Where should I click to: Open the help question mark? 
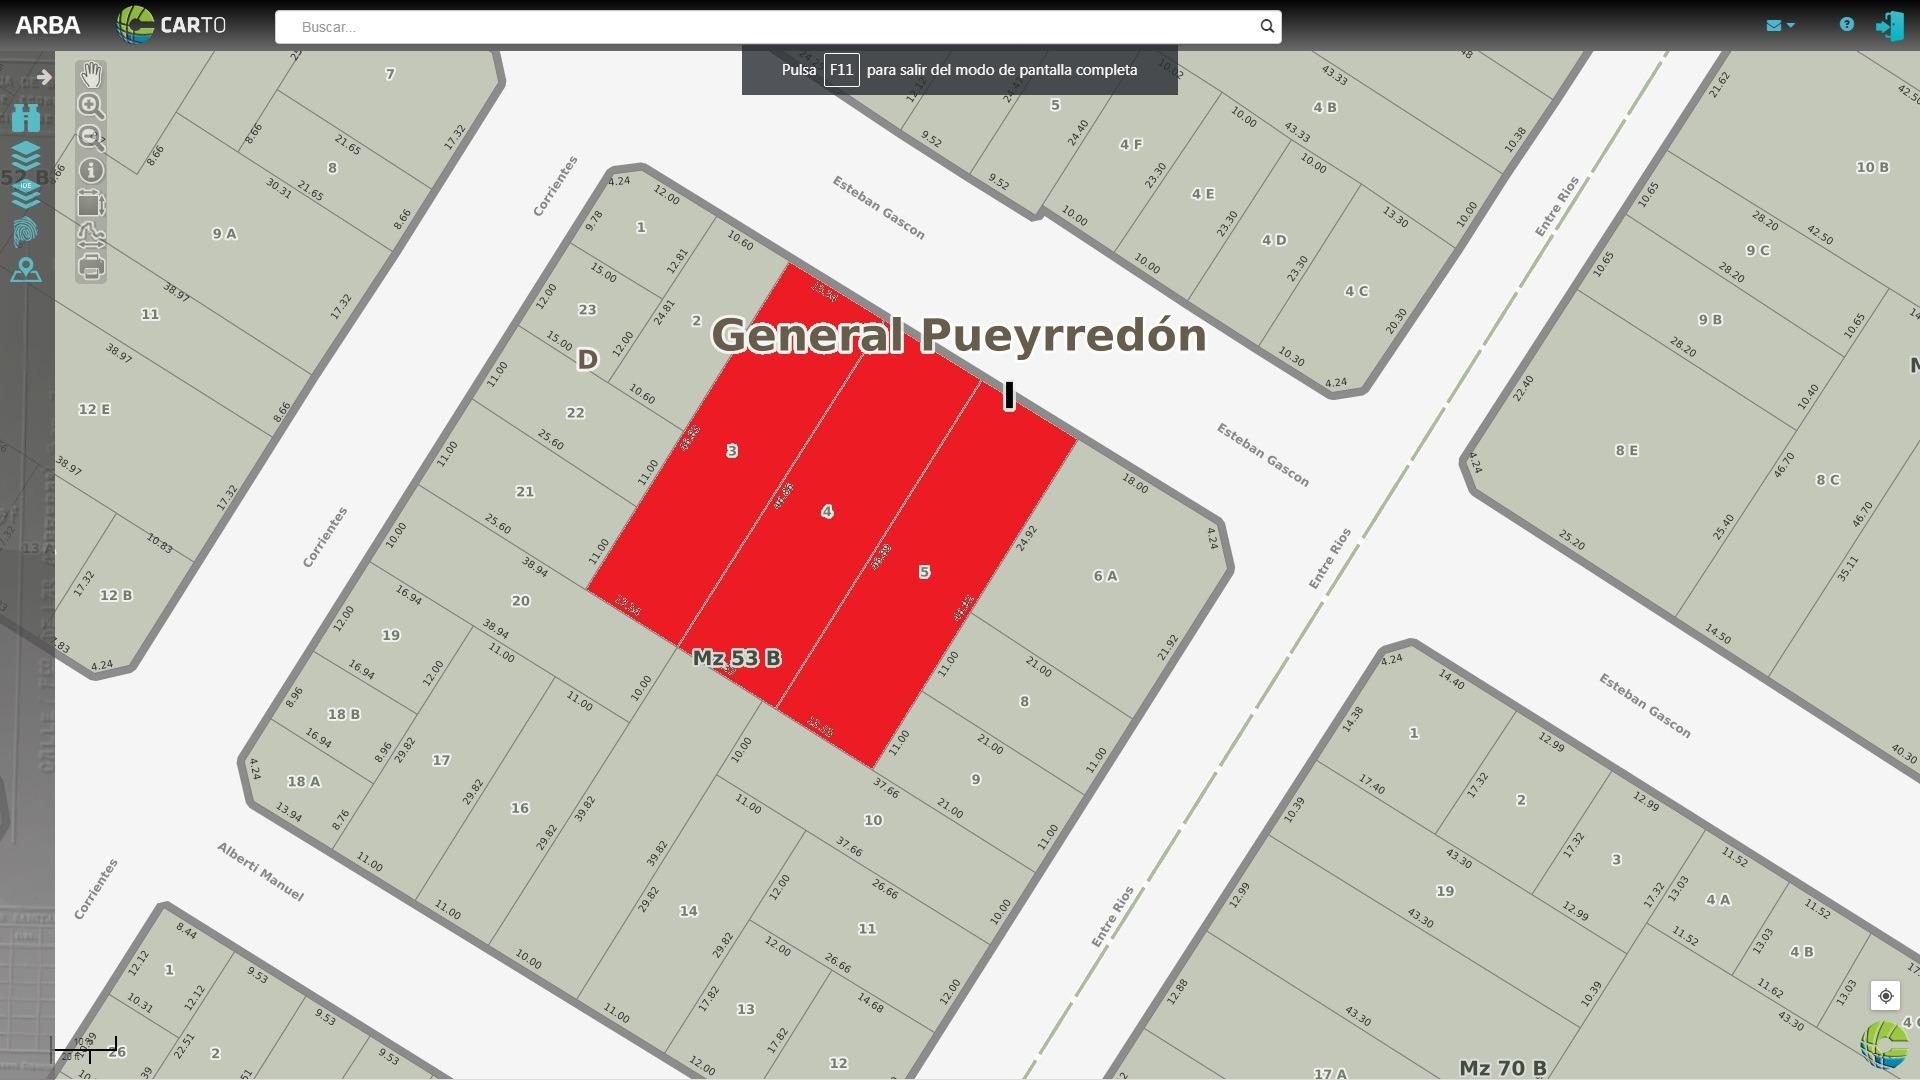[1846, 25]
